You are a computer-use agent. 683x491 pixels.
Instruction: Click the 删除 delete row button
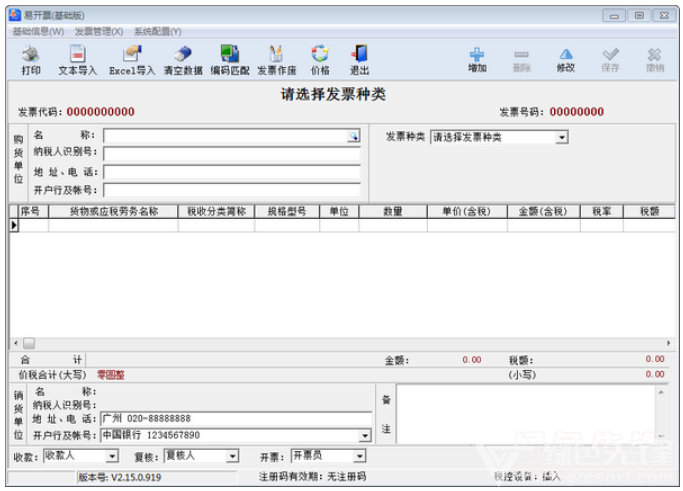click(x=521, y=60)
